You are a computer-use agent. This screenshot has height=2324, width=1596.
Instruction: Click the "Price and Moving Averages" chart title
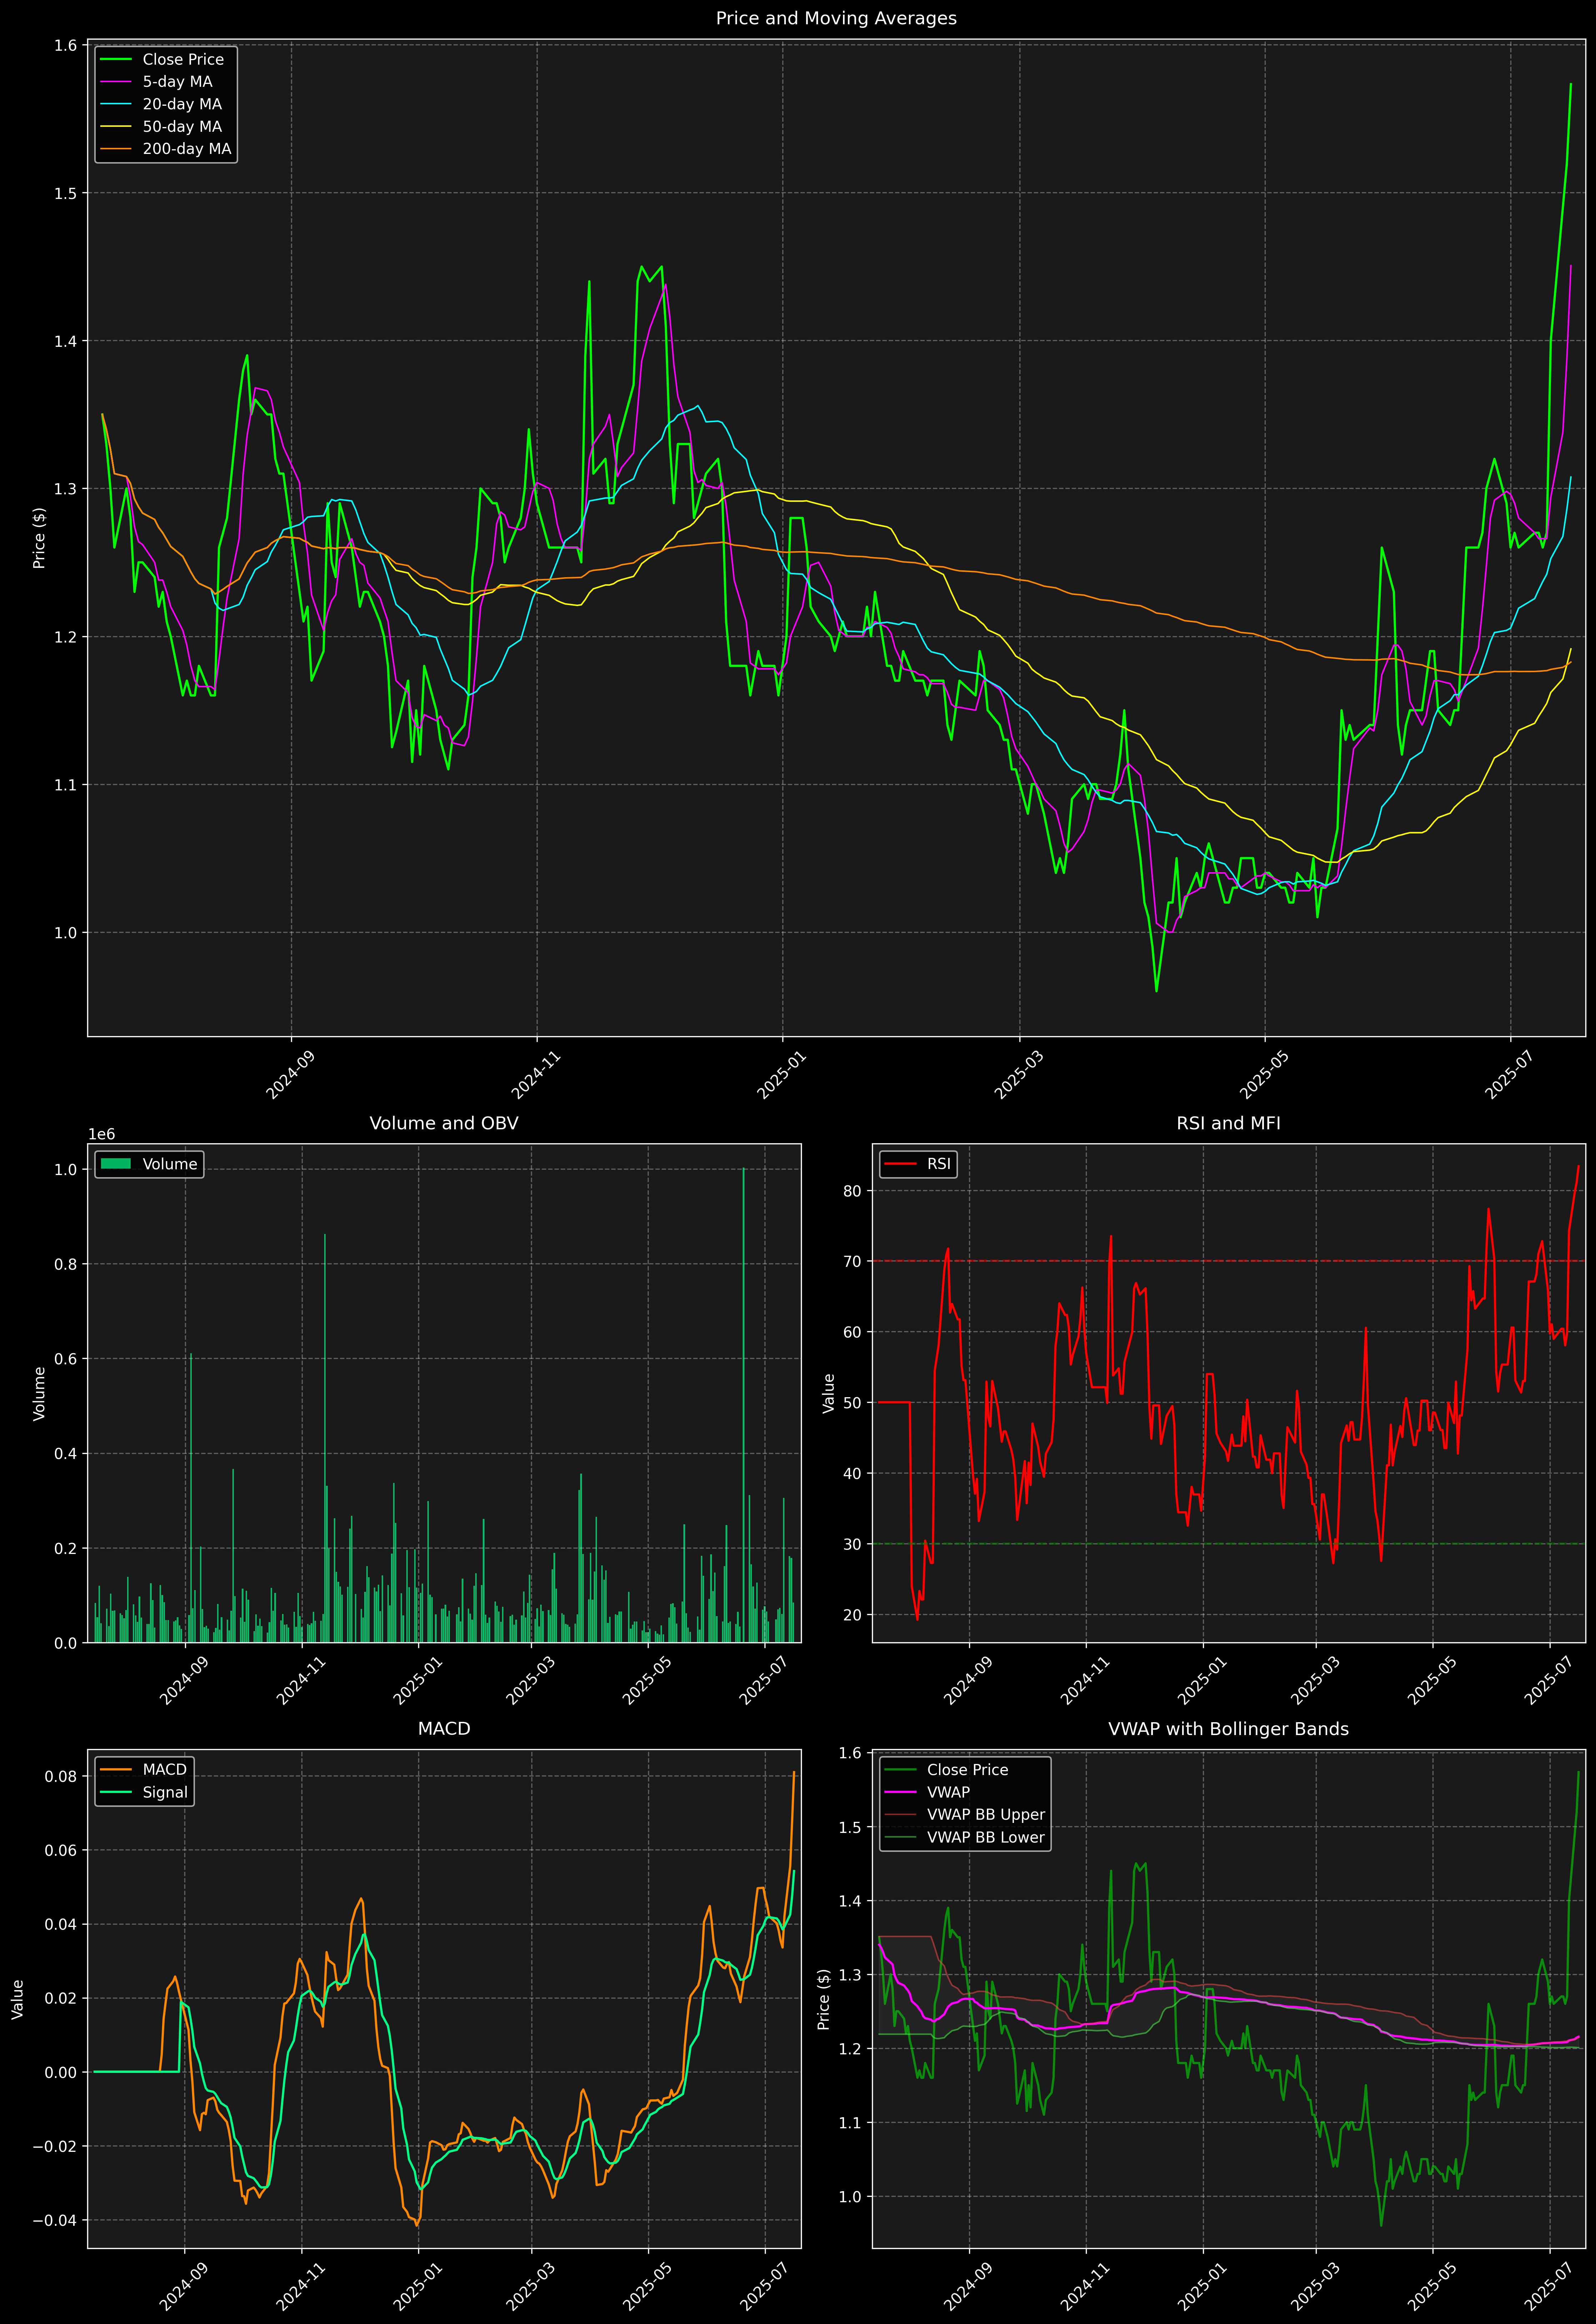click(836, 18)
